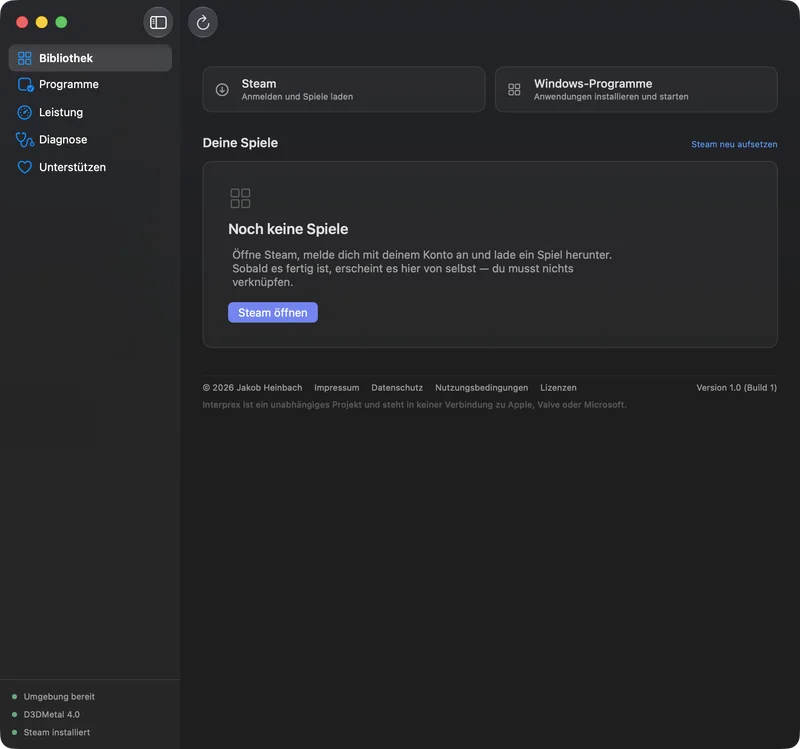Click the green dot beside Steam installiert
The width and height of the screenshot is (800, 749).
click(x=14, y=732)
